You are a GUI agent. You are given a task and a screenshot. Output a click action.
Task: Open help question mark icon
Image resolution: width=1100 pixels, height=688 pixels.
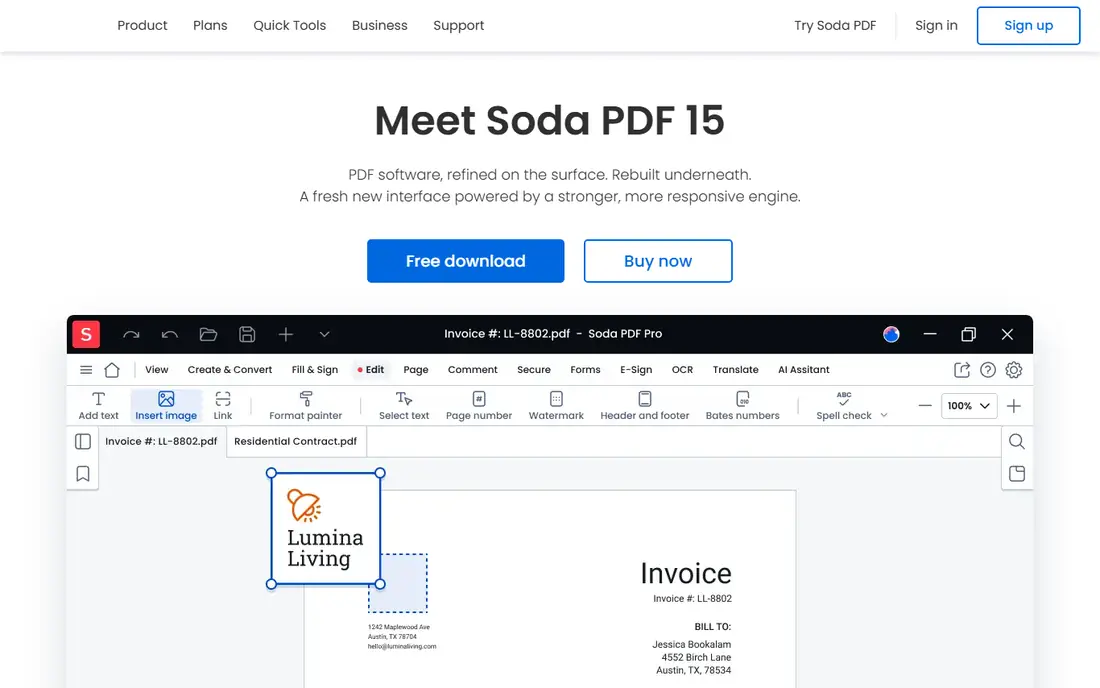[x=988, y=370]
